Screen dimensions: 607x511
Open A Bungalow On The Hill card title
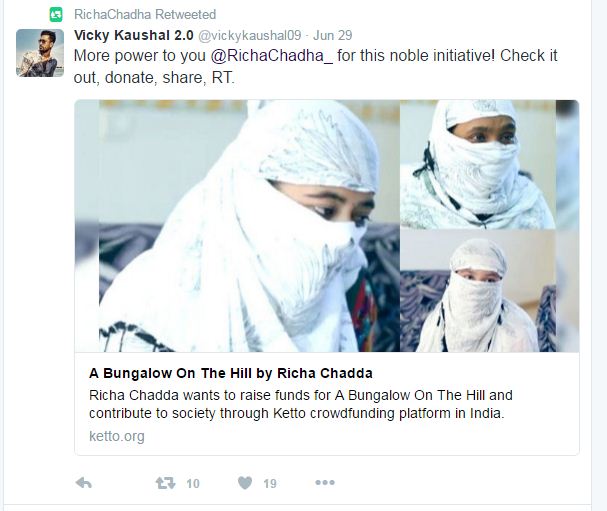tap(231, 373)
